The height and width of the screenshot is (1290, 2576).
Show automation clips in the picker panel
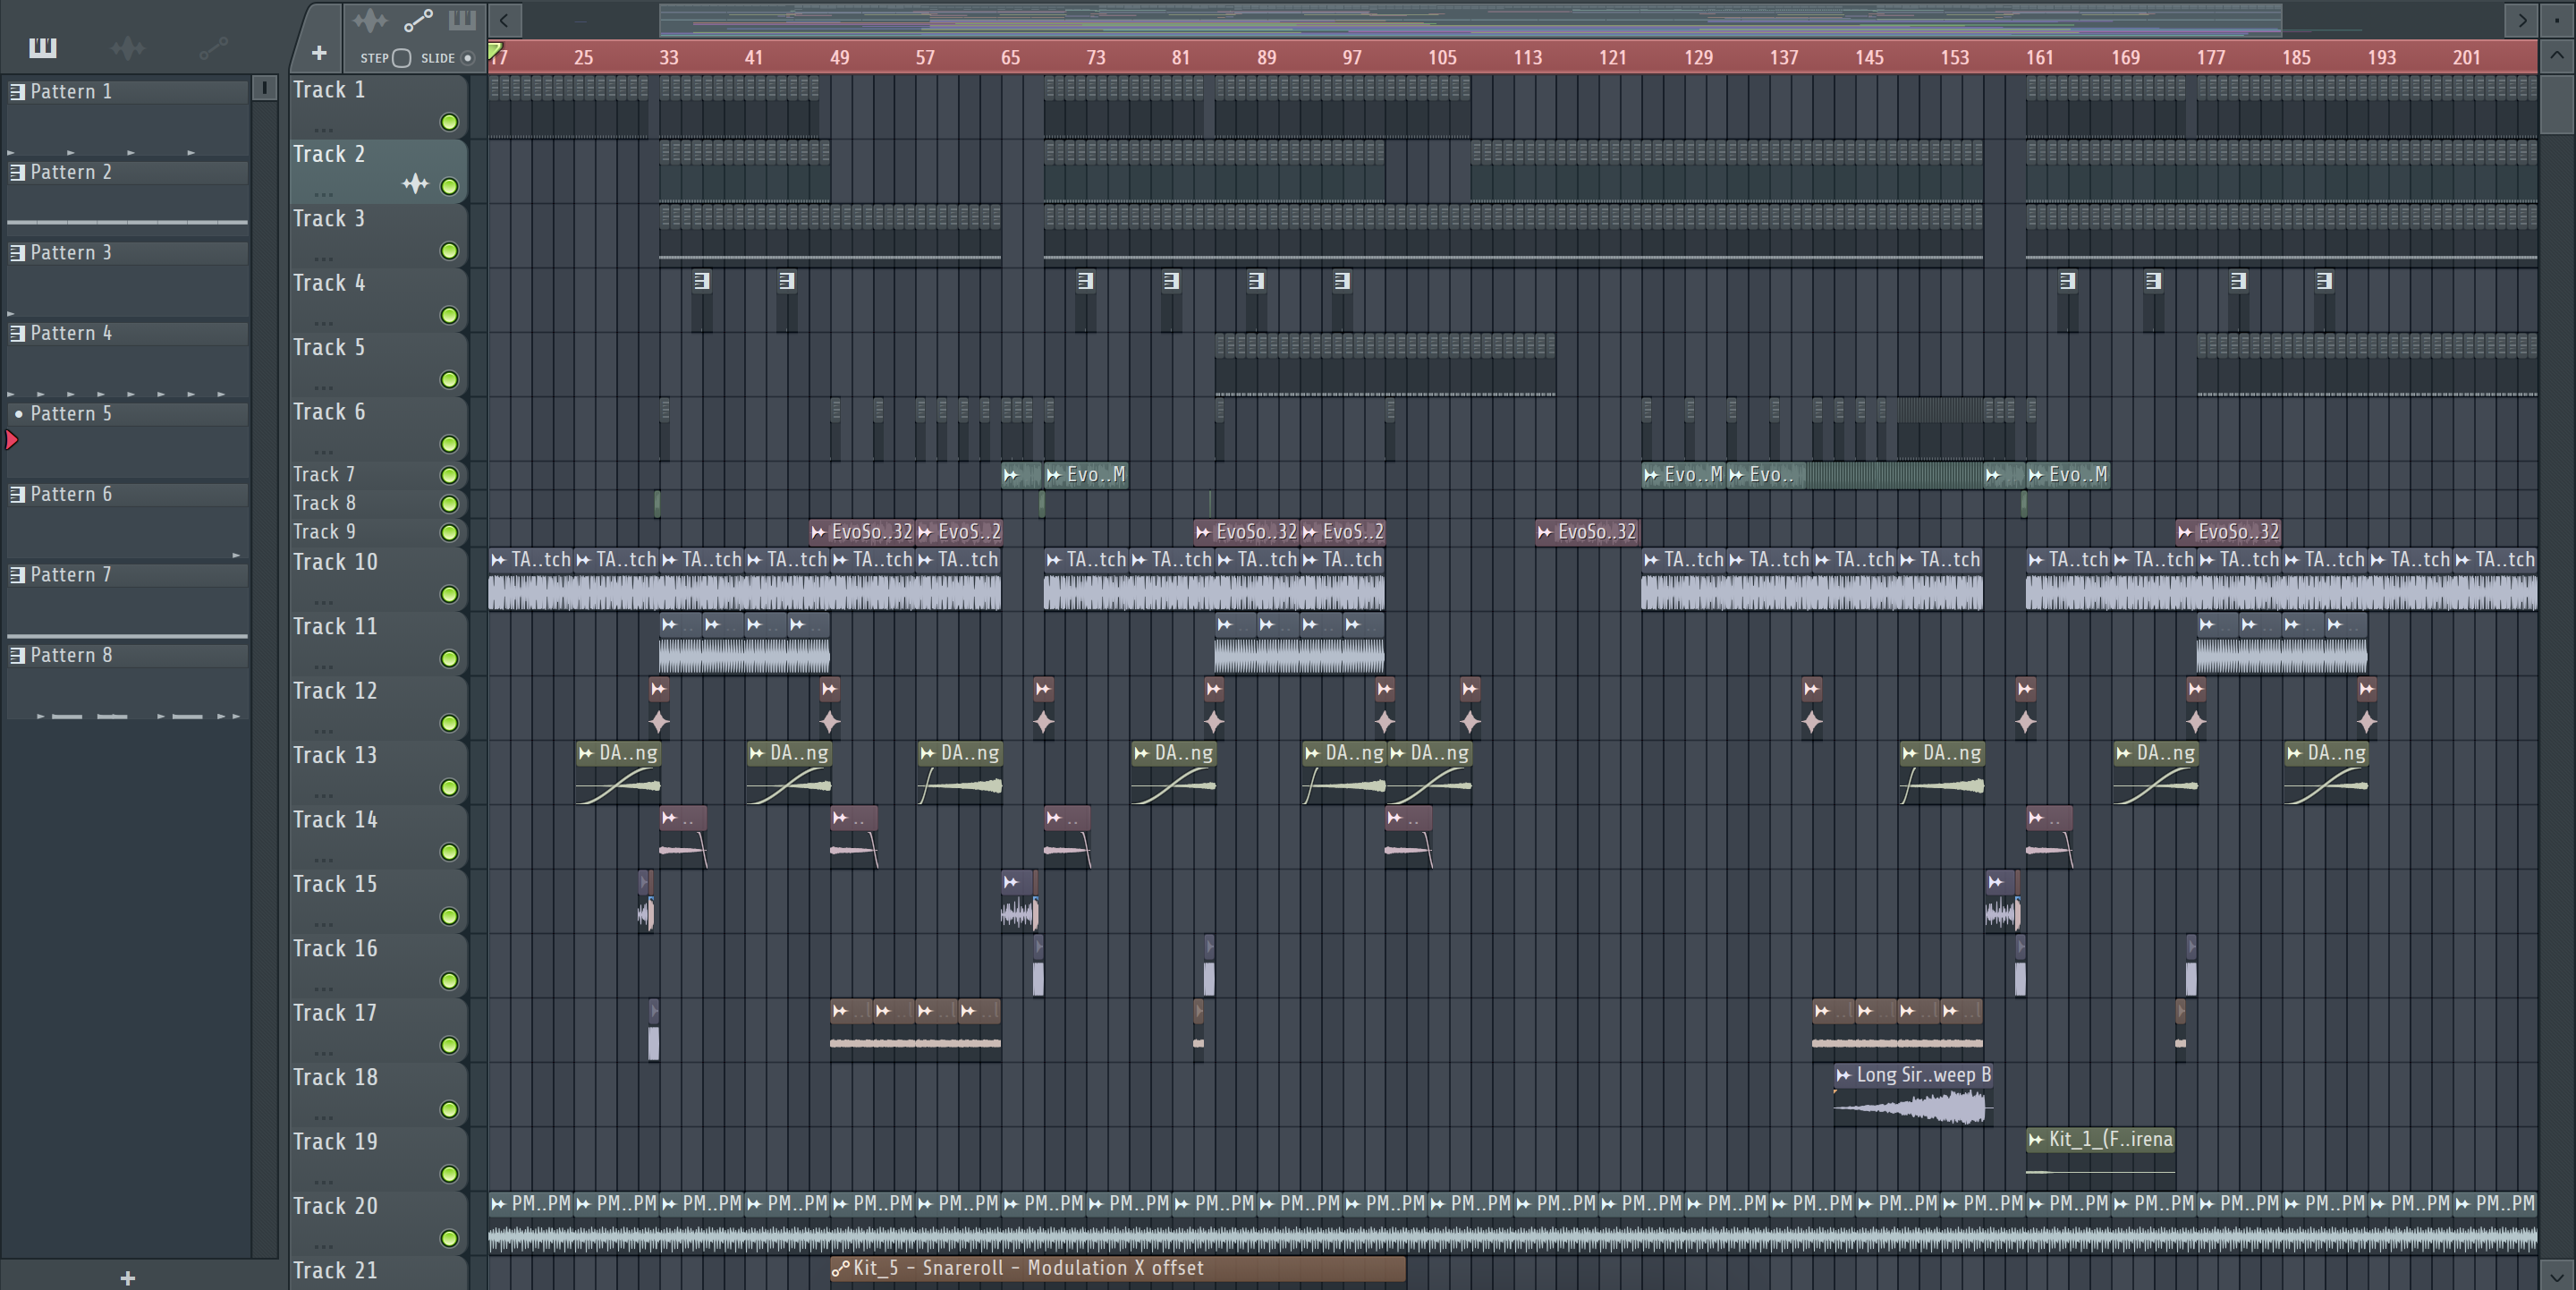[x=213, y=47]
